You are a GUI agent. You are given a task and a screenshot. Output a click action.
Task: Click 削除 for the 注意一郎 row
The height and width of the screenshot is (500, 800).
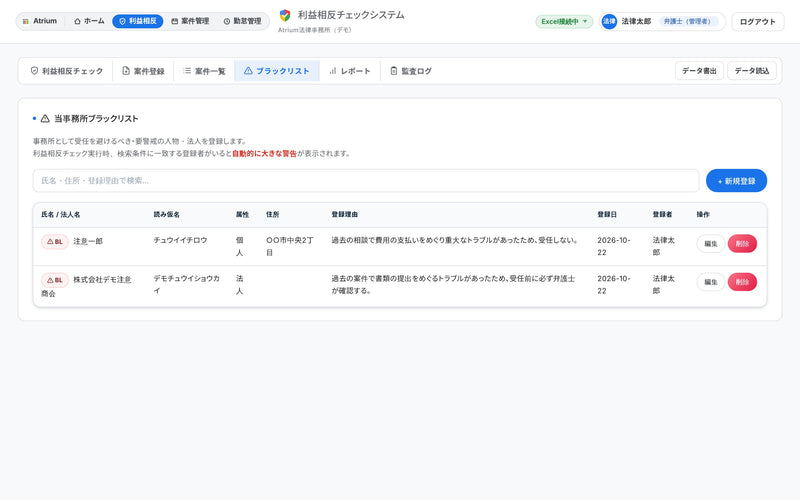pyautogui.click(x=742, y=244)
